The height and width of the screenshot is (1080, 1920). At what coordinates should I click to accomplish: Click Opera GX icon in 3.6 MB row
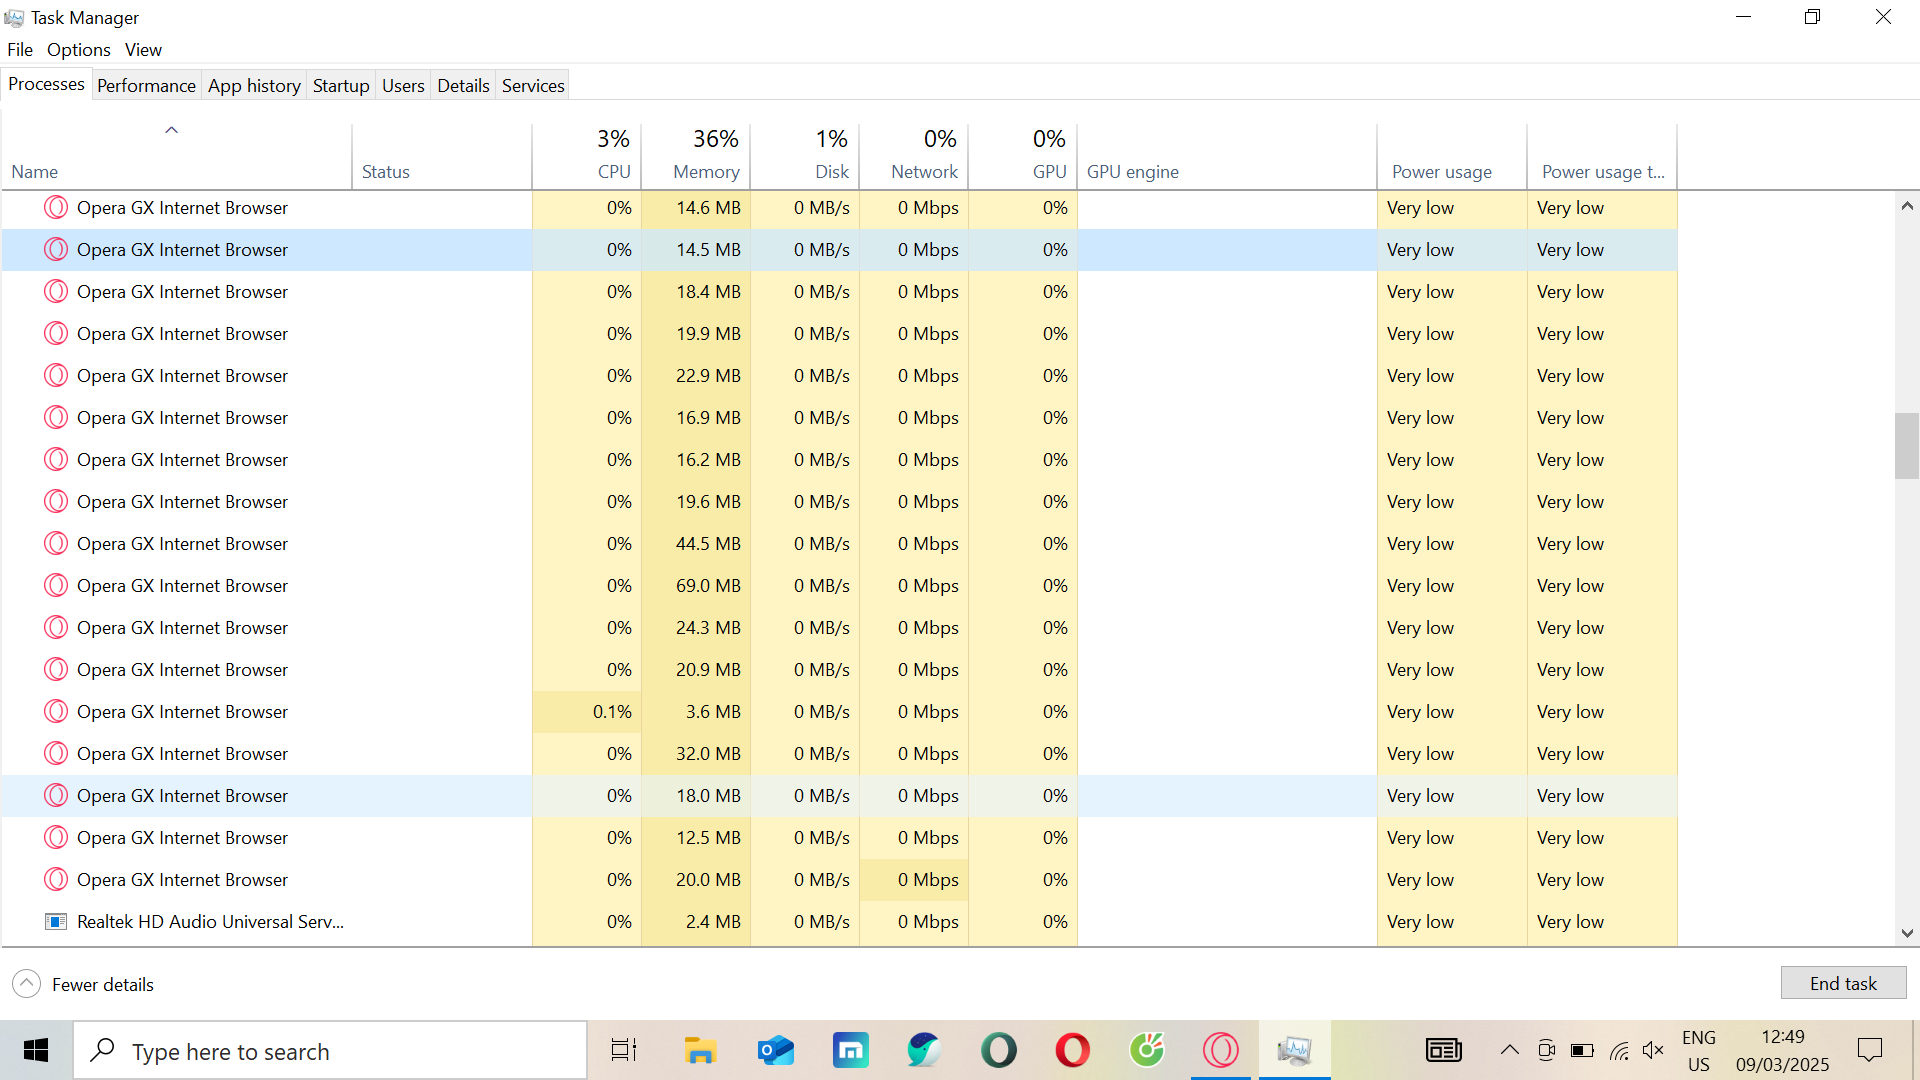56,712
